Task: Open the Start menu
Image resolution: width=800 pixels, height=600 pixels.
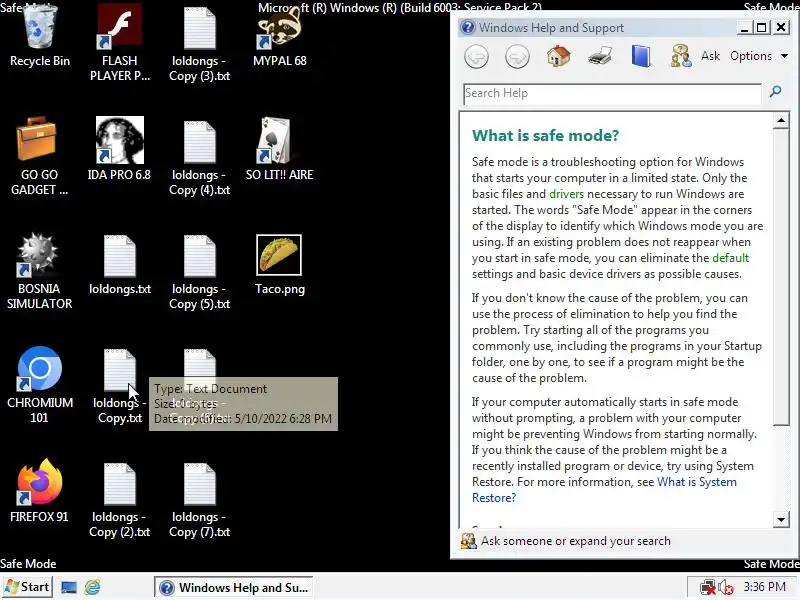Action: click(x=27, y=587)
